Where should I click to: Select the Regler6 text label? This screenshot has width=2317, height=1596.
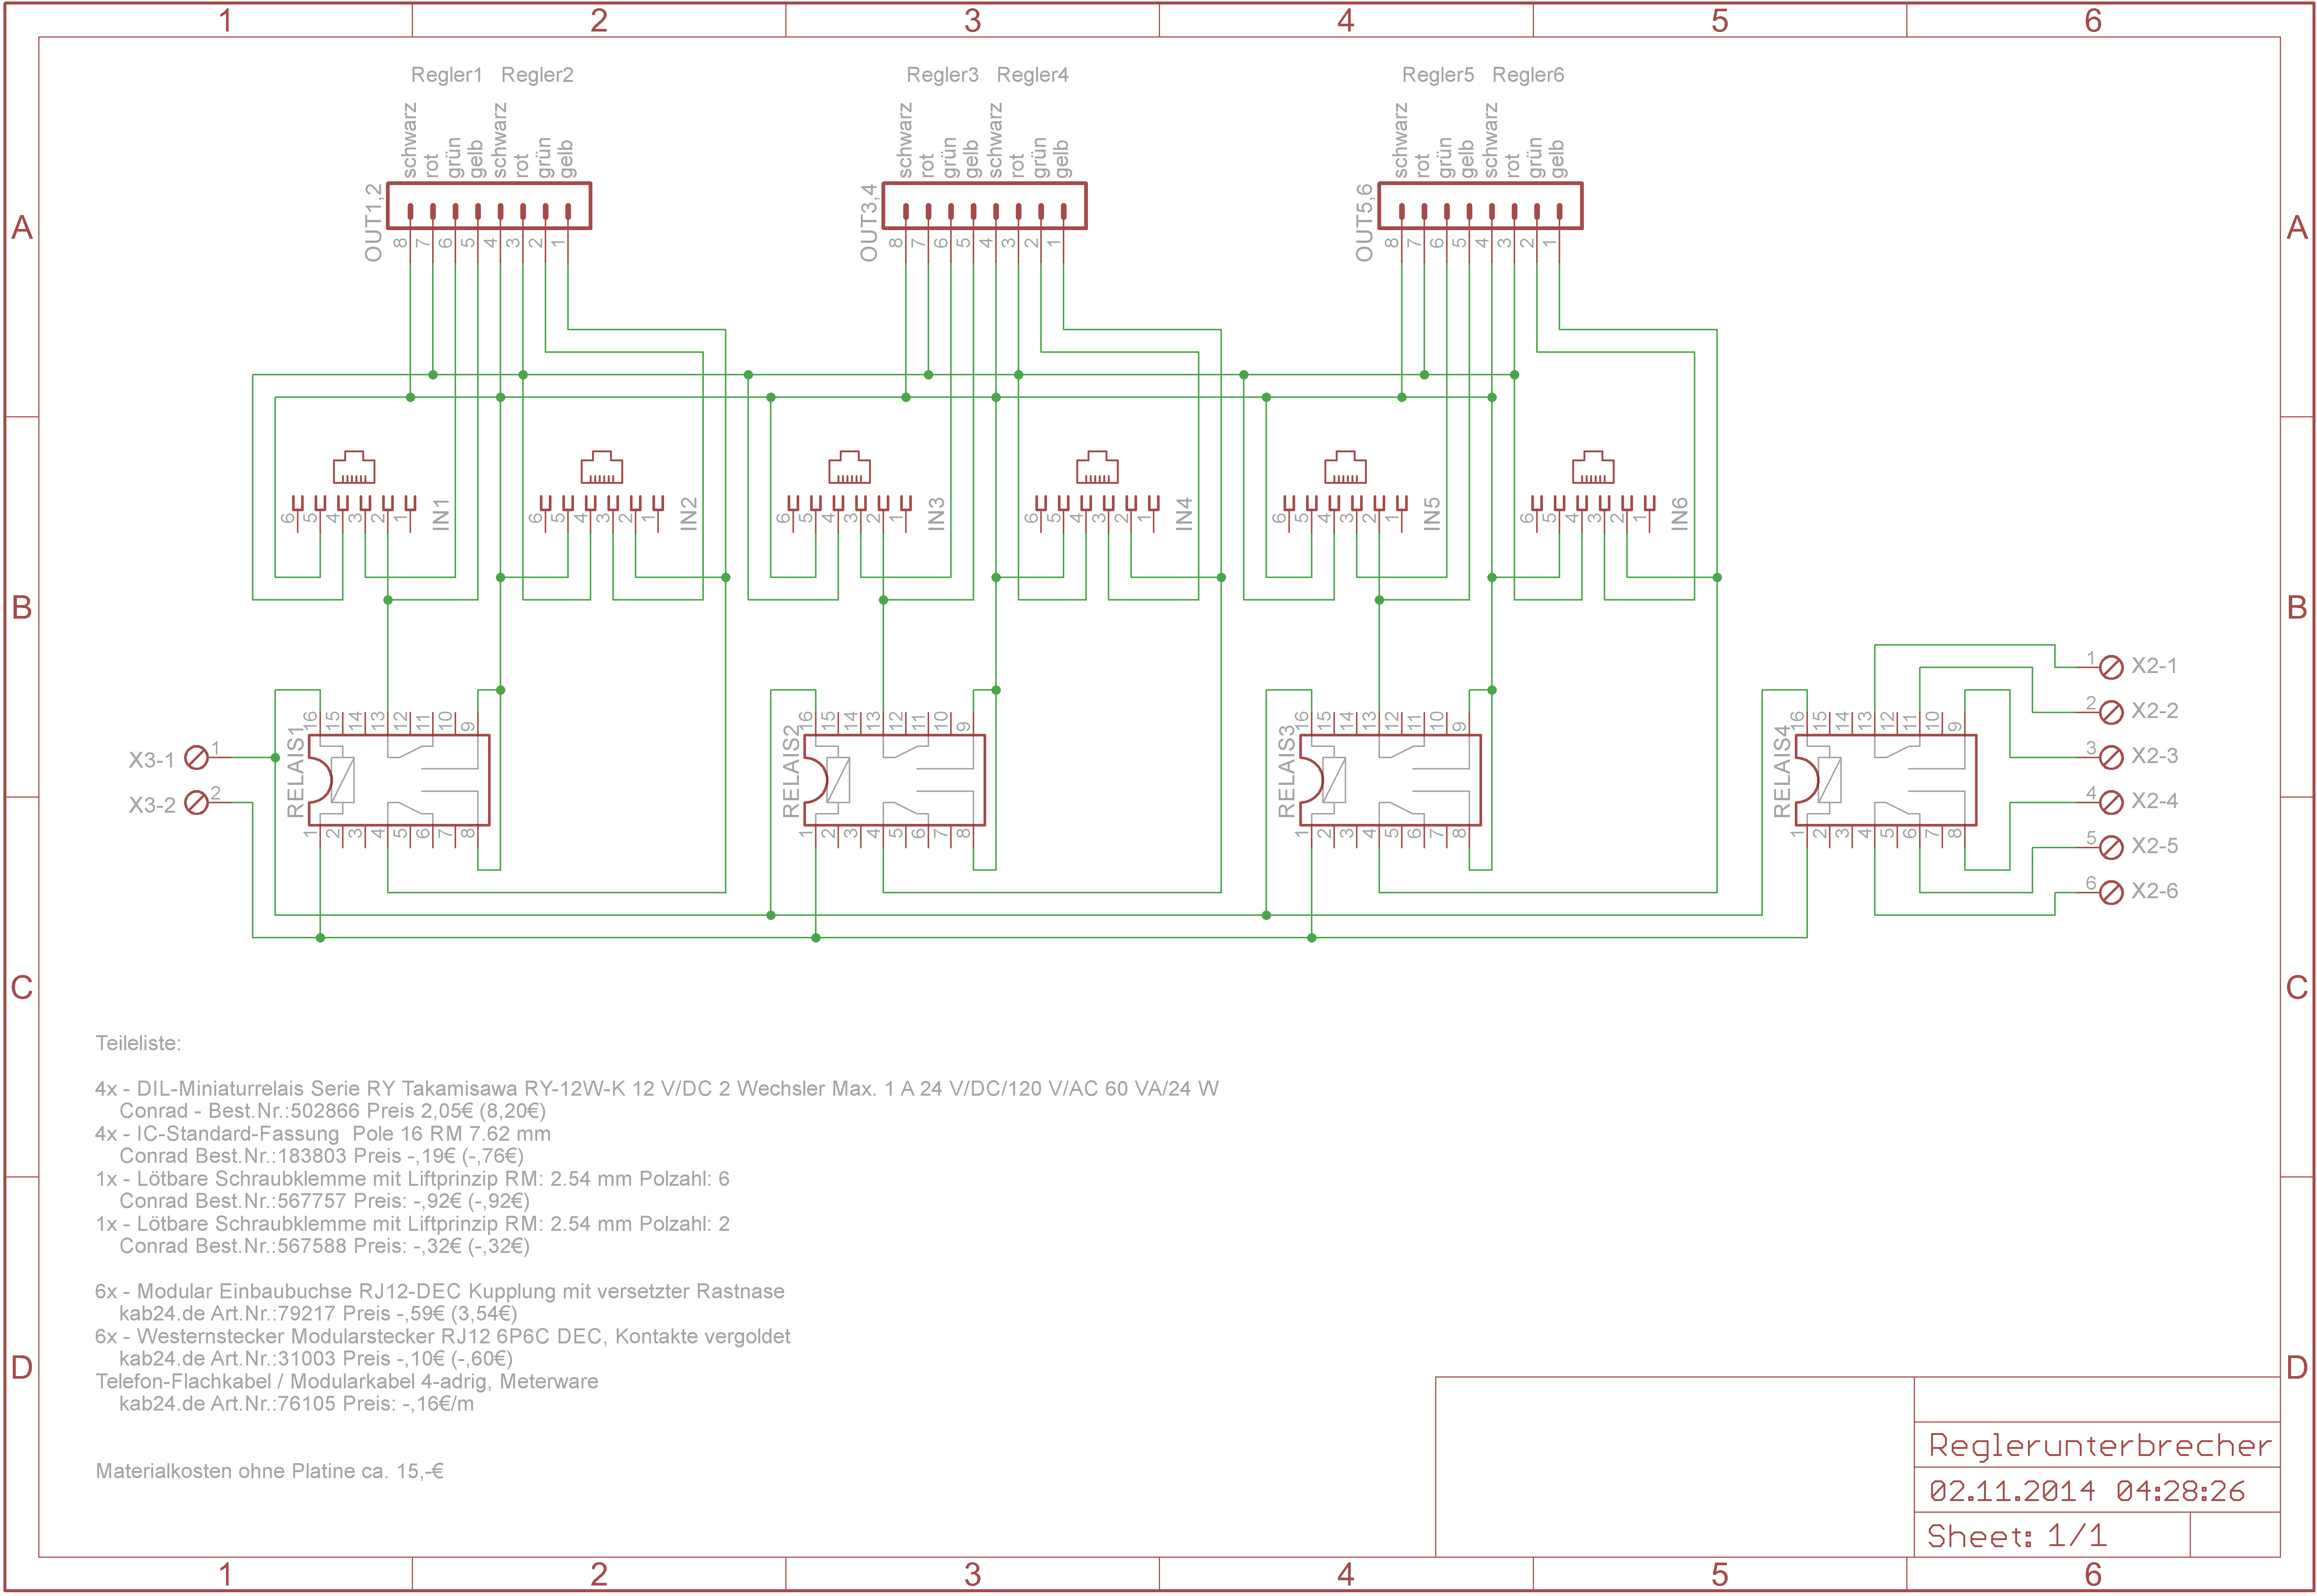click(1528, 75)
